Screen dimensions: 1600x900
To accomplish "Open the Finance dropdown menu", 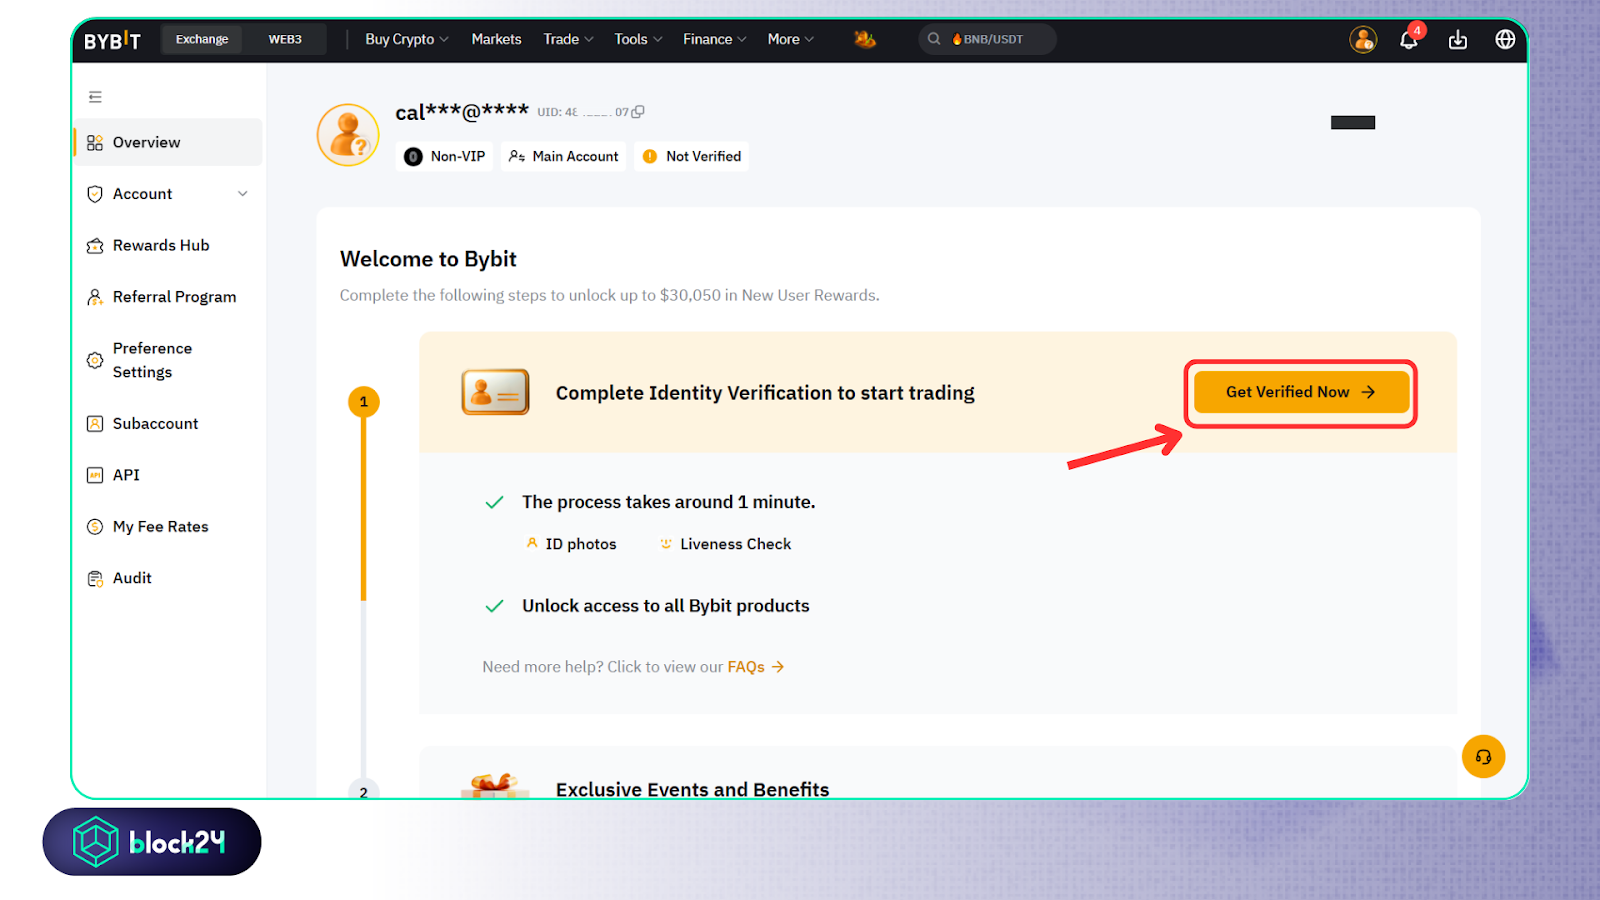I will (x=715, y=39).
